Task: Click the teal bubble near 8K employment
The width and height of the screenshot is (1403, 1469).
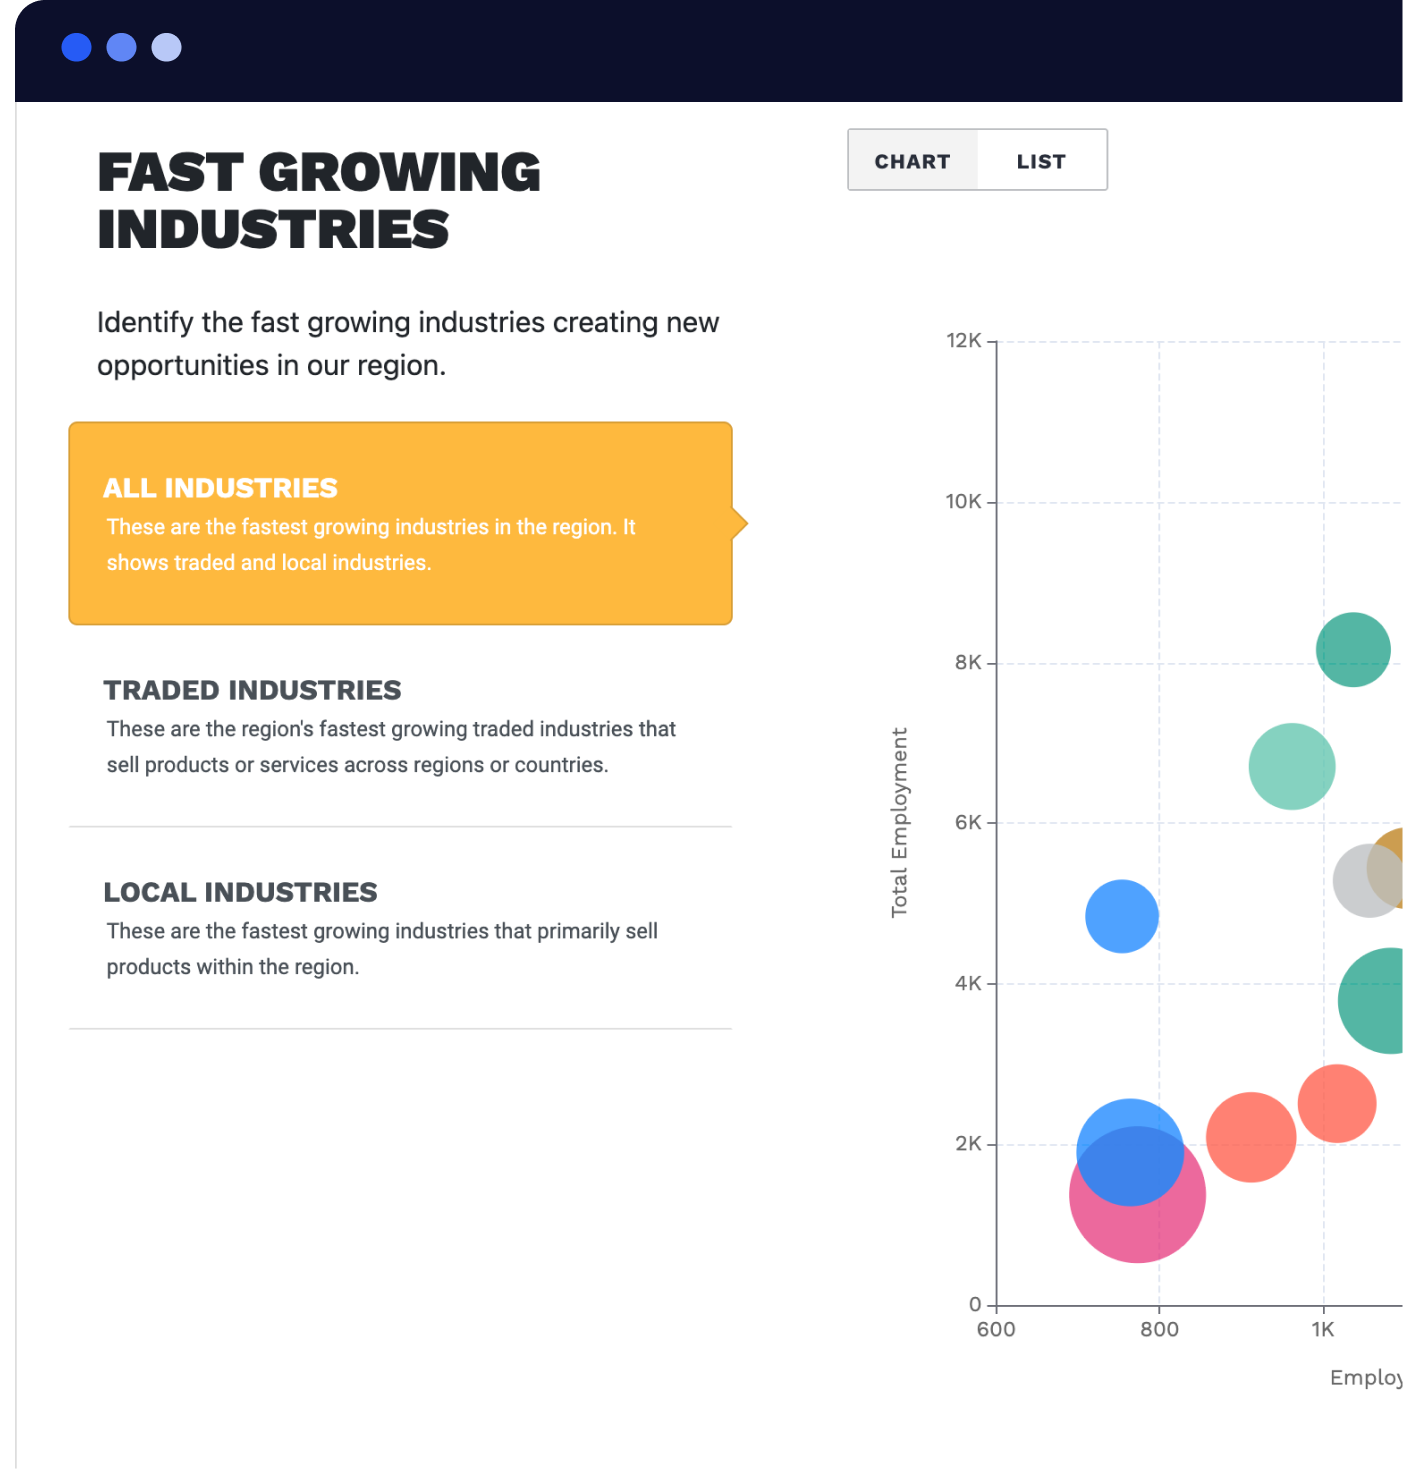Action: pos(1353,647)
